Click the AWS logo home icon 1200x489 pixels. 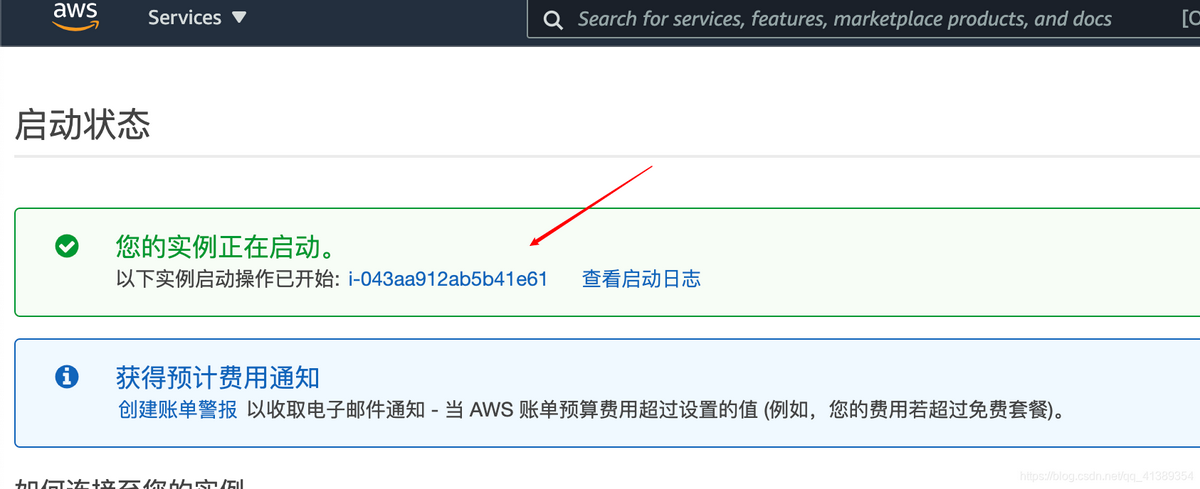pyautogui.click(x=76, y=17)
